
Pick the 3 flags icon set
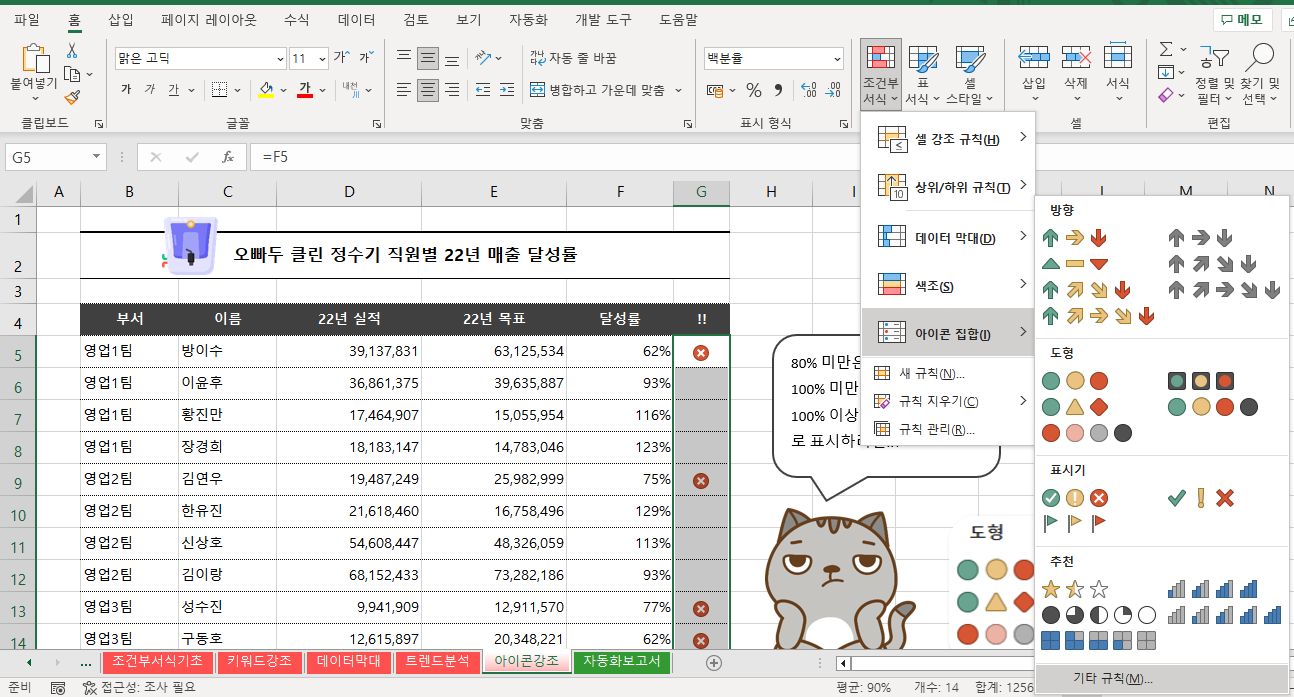pyautogui.click(x=1075, y=521)
